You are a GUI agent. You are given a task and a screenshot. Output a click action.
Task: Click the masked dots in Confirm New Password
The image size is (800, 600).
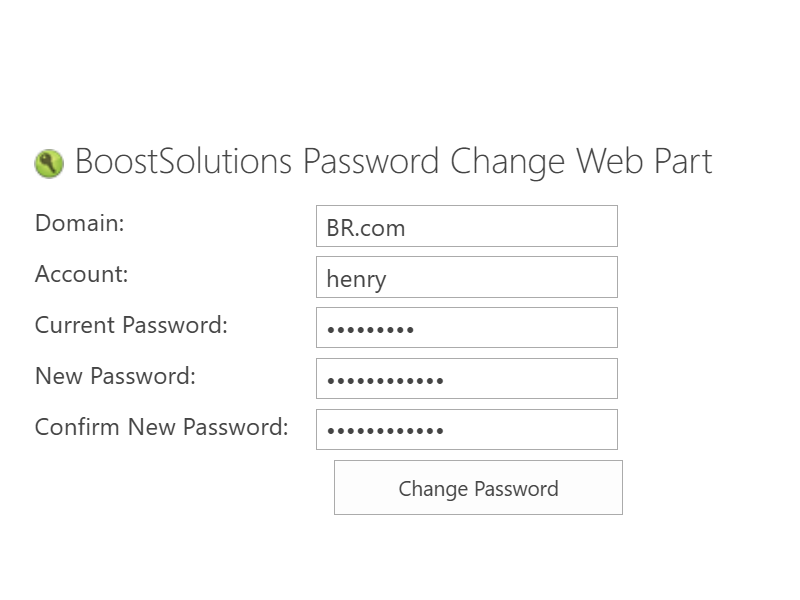[385, 431]
